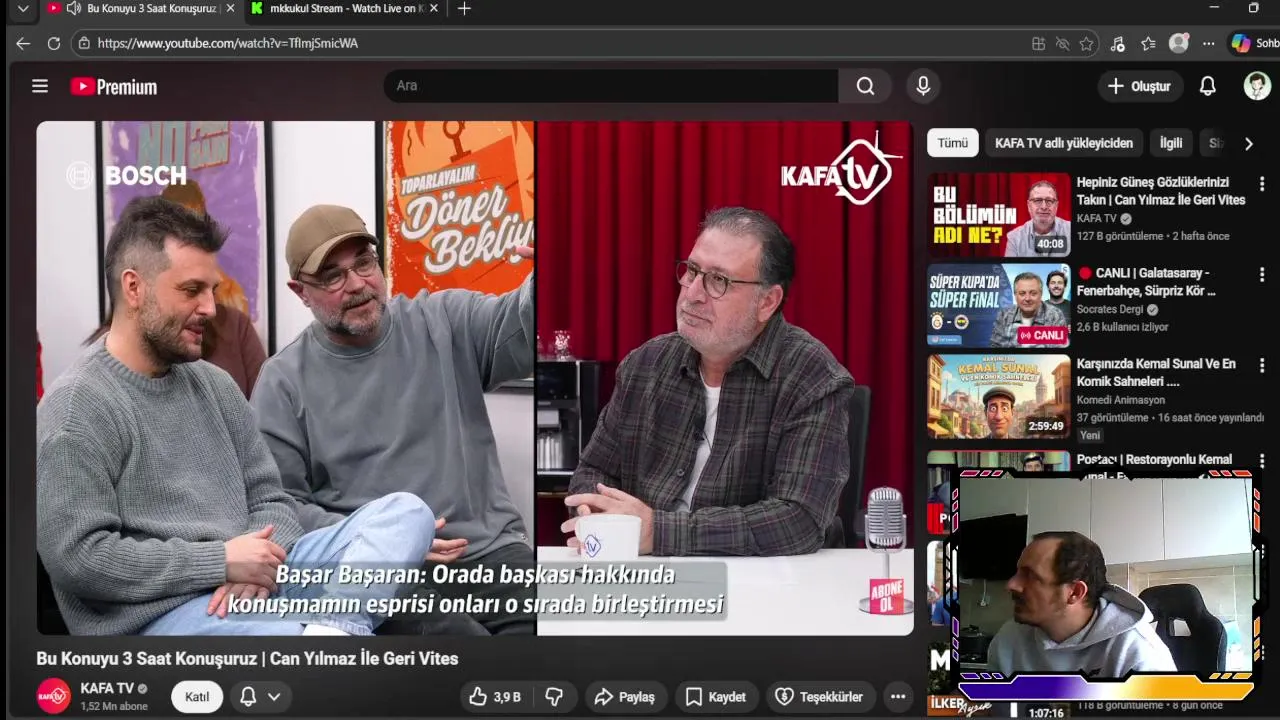Click ABONE OL overlay in video
Viewport: 1280px width, 720px height.
pos(886,596)
